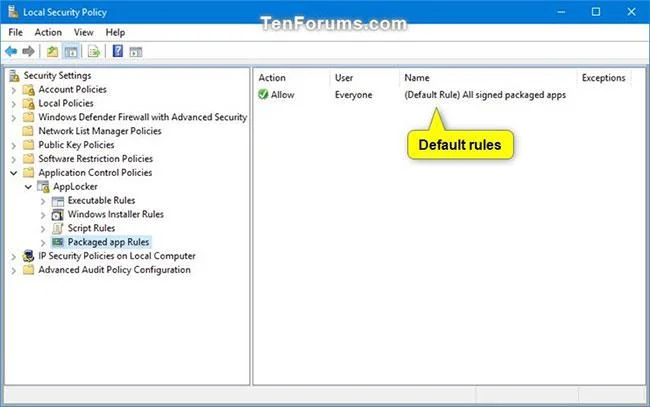Click the Back arrow toolbar icon

pos(11,51)
